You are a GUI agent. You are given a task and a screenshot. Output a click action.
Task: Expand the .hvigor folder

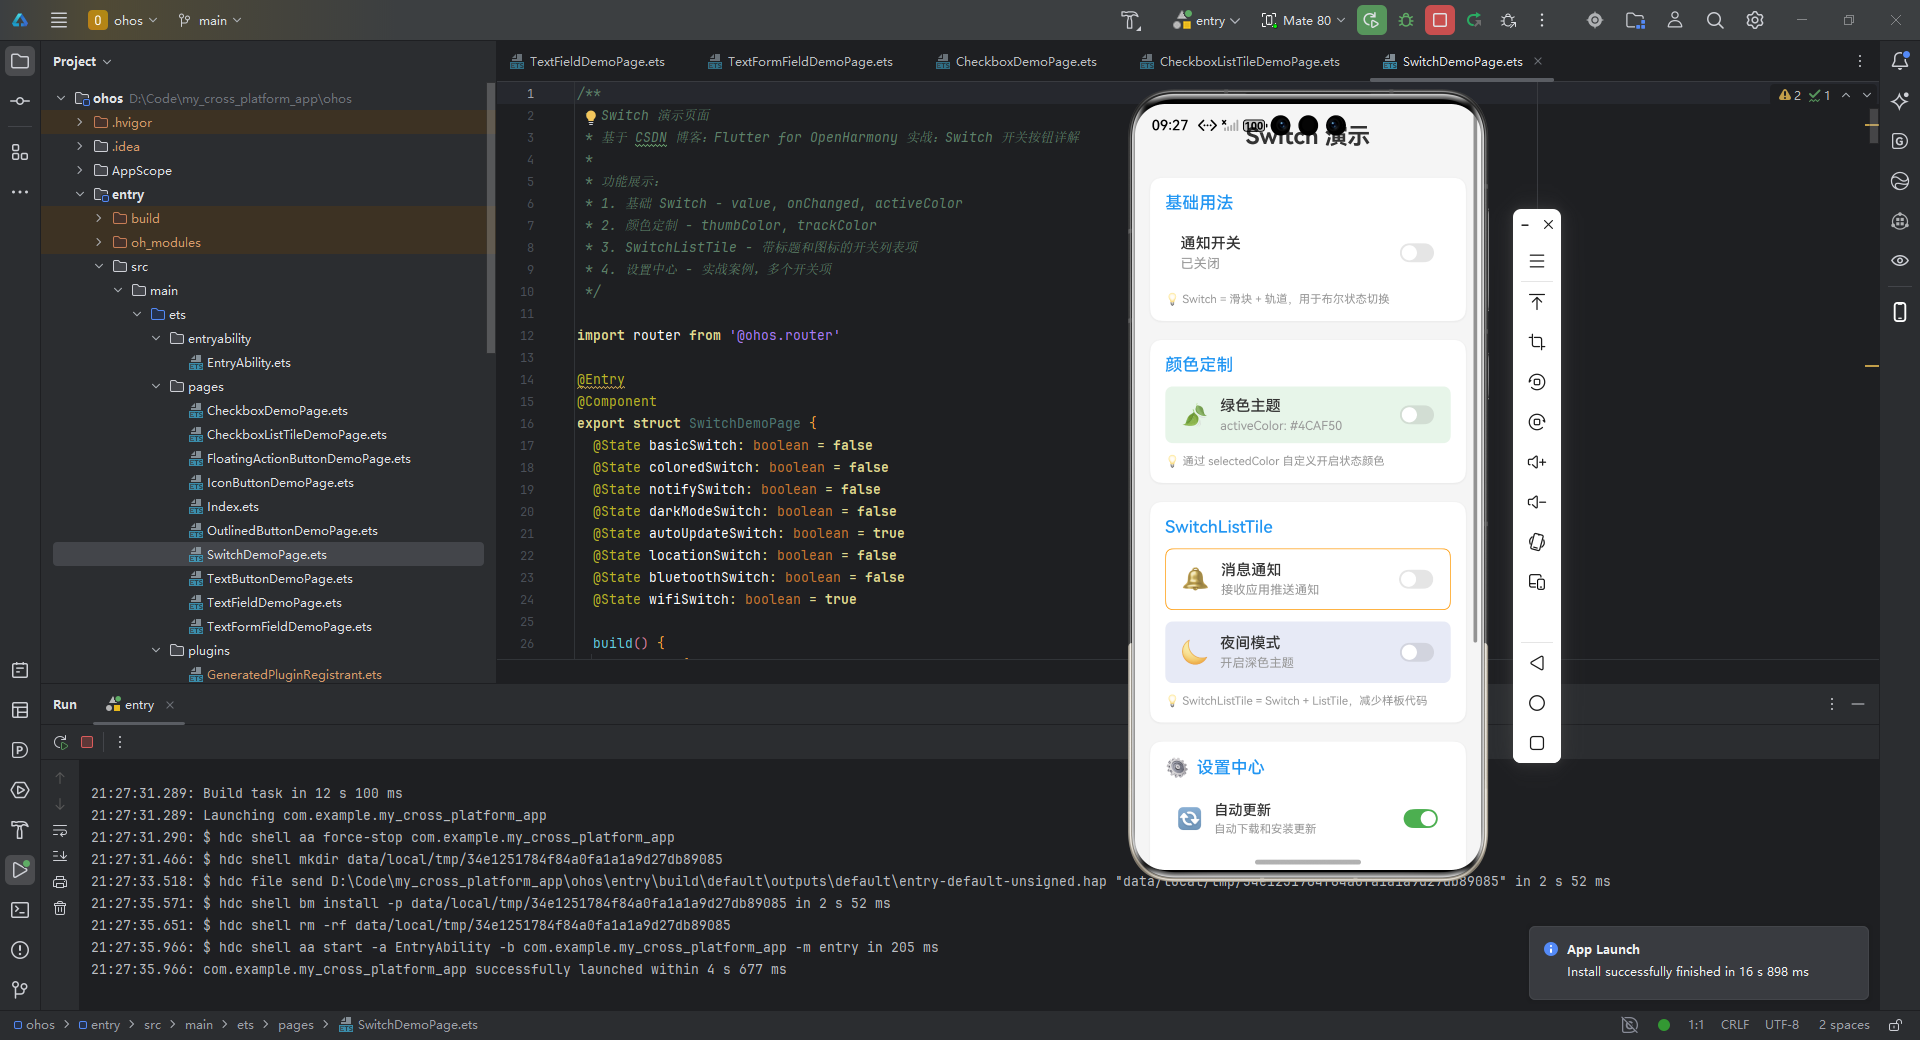80,122
